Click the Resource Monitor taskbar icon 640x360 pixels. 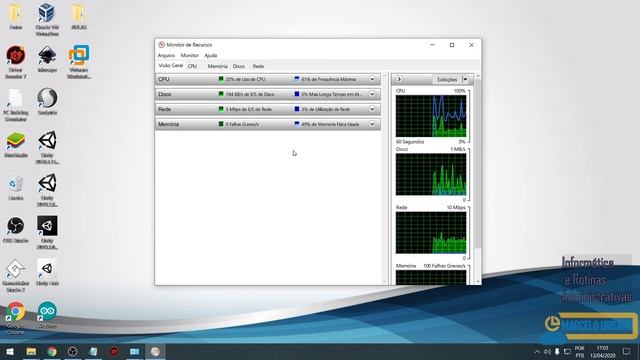[155, 351]
